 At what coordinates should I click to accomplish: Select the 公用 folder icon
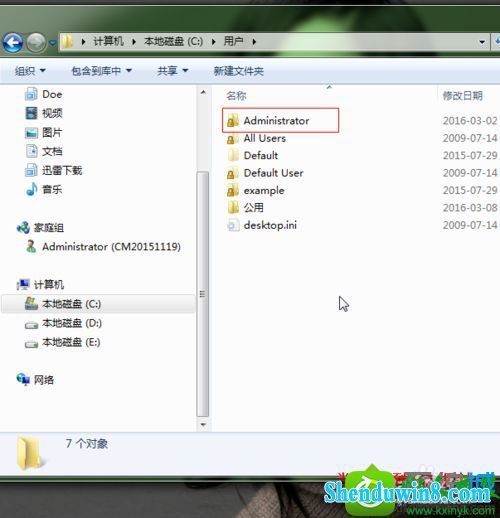[233, 208]
